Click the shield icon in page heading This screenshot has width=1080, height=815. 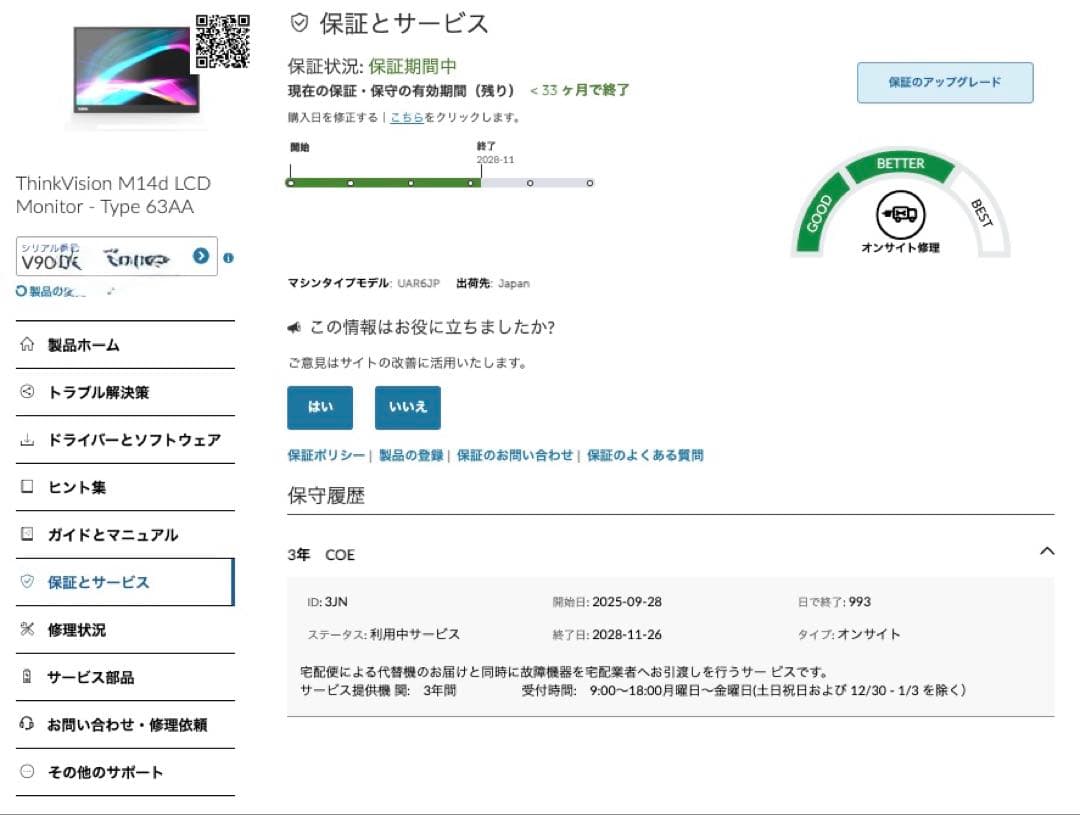pos(299,23)
